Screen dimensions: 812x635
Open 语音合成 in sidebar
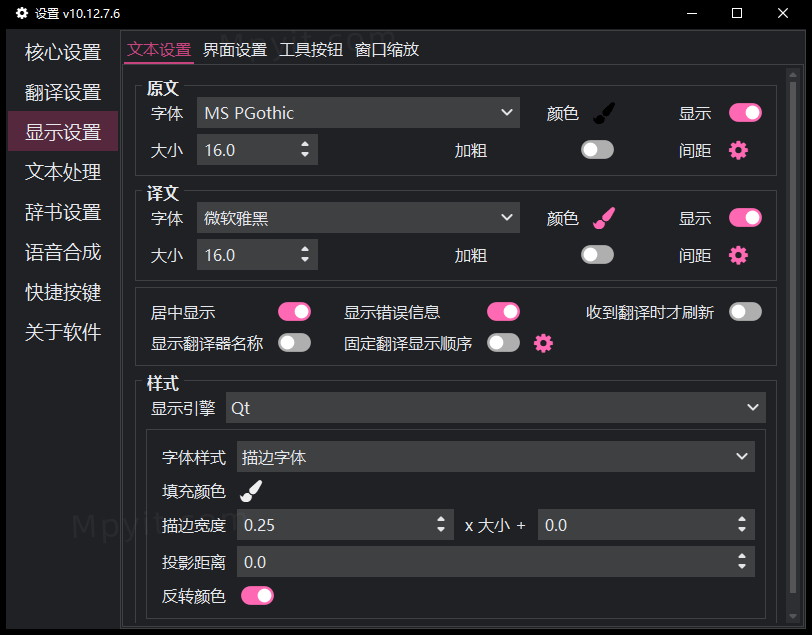(x=63, y=252)
